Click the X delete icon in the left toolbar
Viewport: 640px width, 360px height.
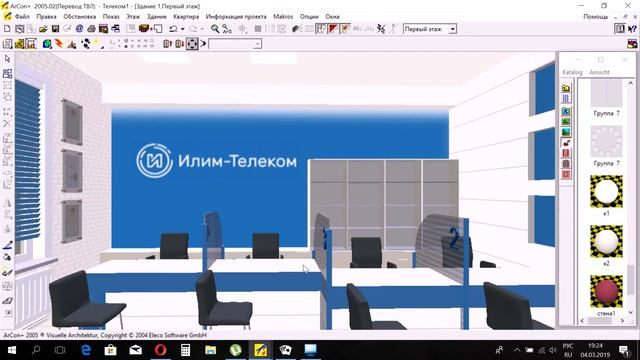(x=7, y=123)
